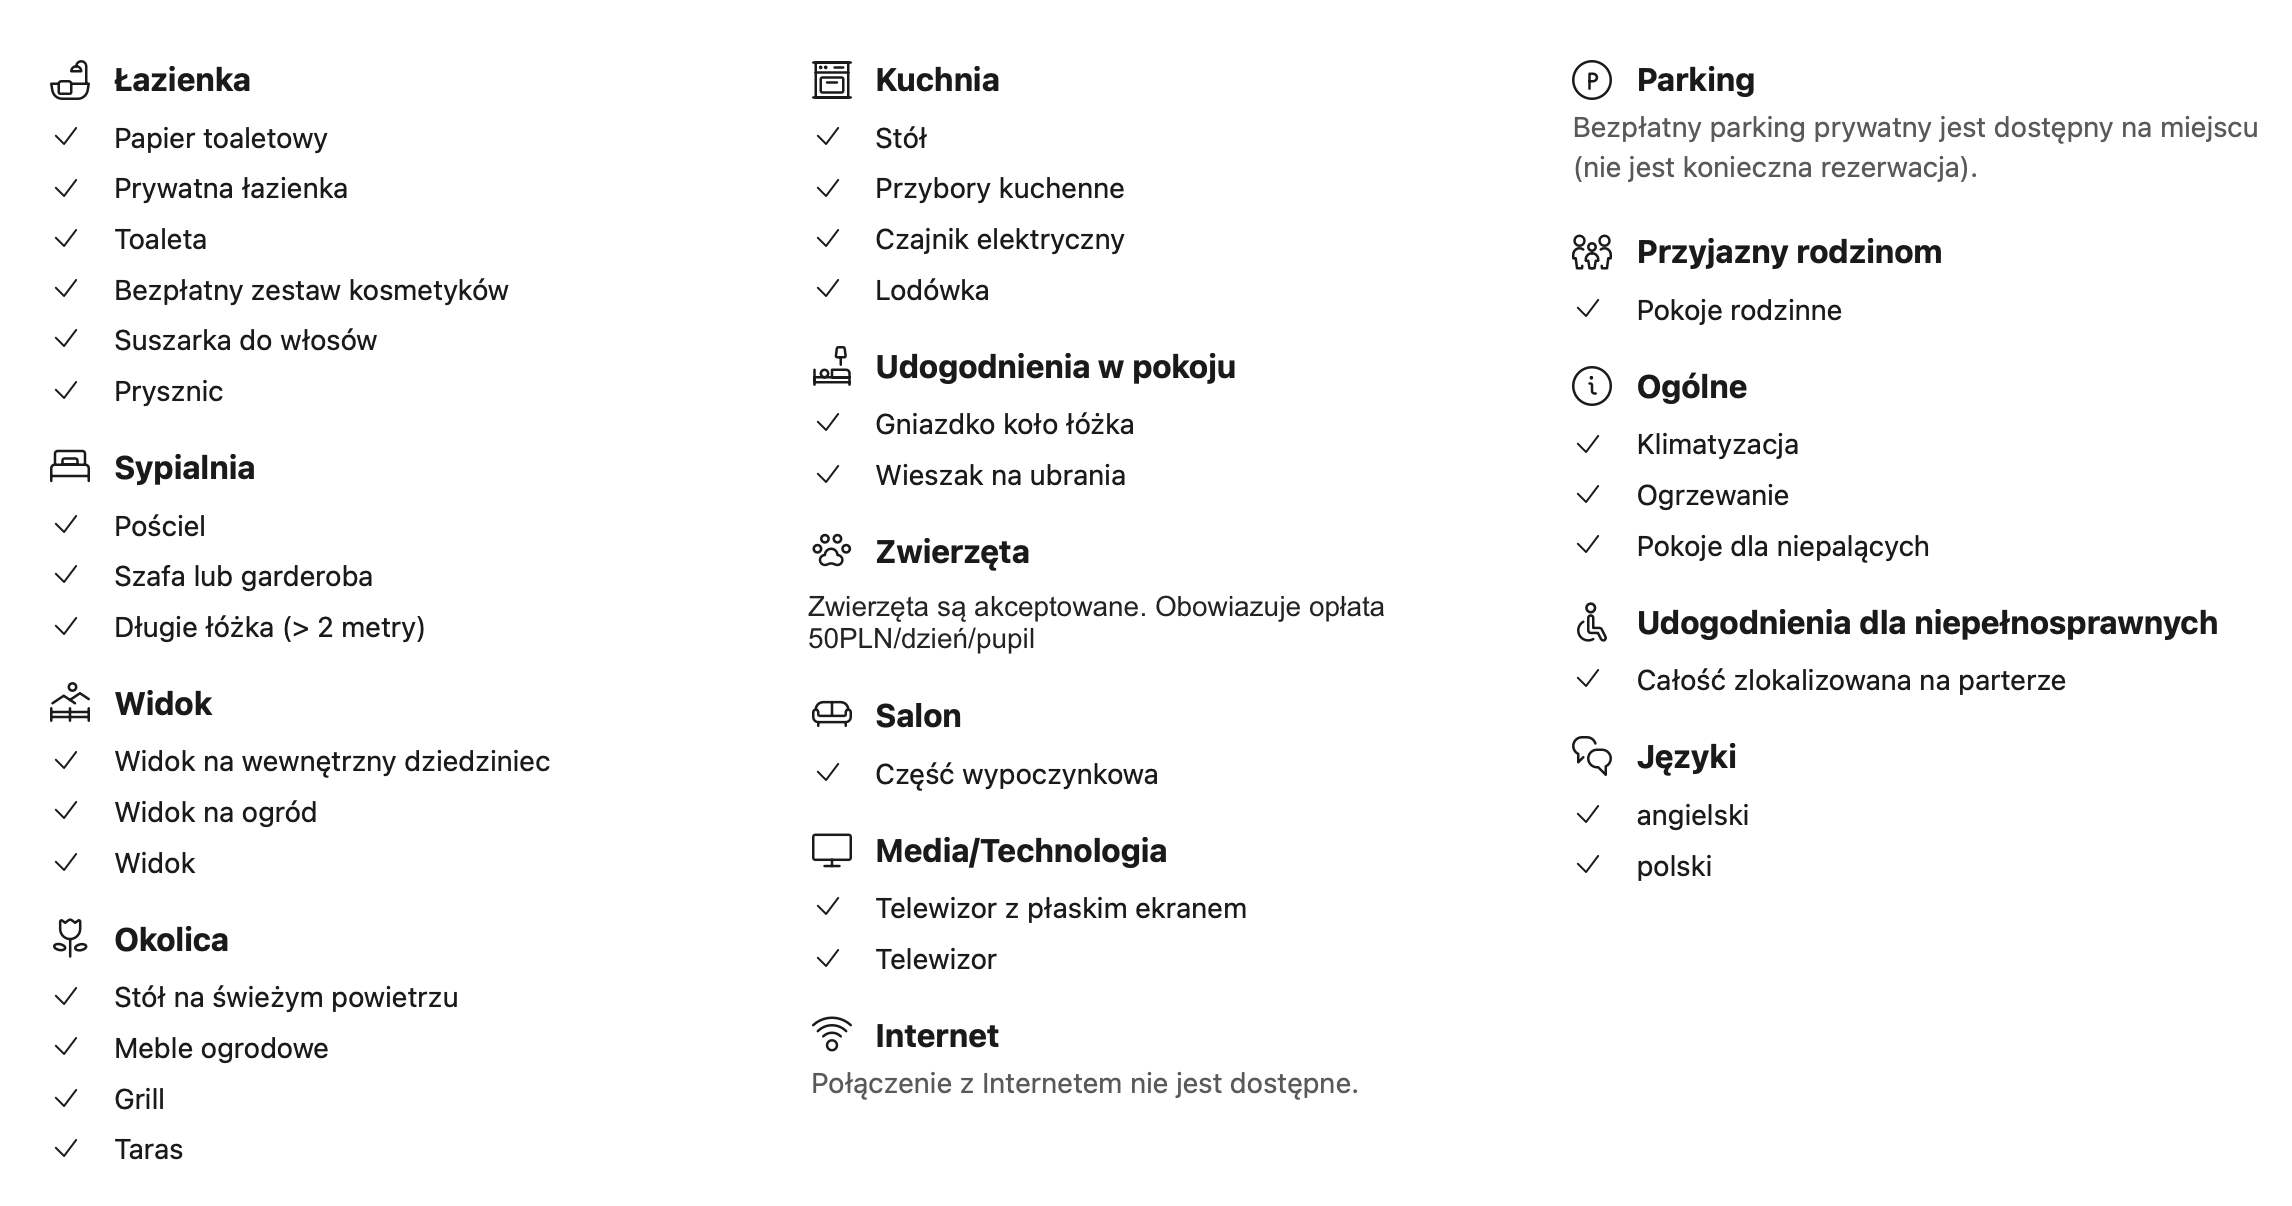Click the bathtub icon beside Łazienka
The height and width of the screenshot is (1206, 2292).
point(70,80)
